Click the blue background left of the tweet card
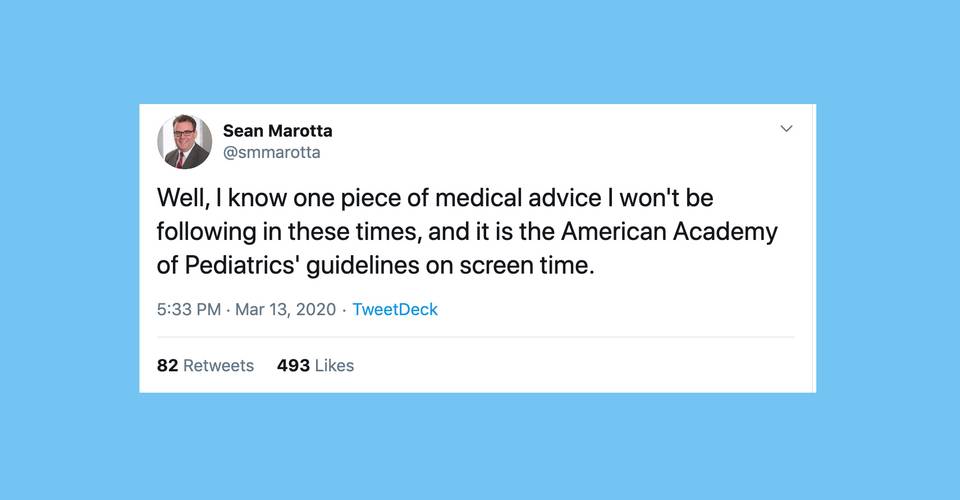The image size is (960, 500). 70,250
